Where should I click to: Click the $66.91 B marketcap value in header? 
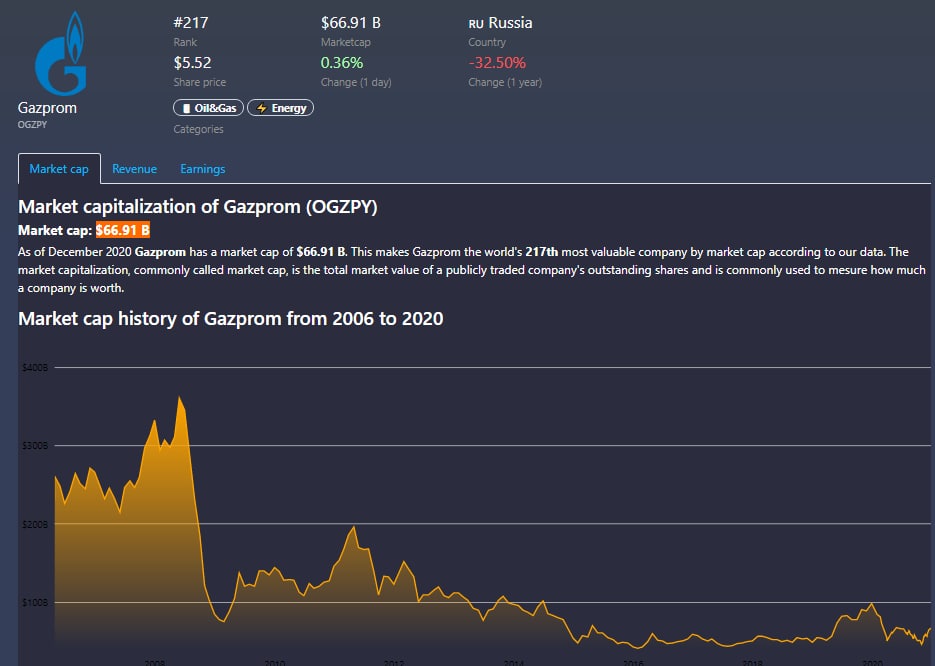pyautogui.click(x=351, y=23)
